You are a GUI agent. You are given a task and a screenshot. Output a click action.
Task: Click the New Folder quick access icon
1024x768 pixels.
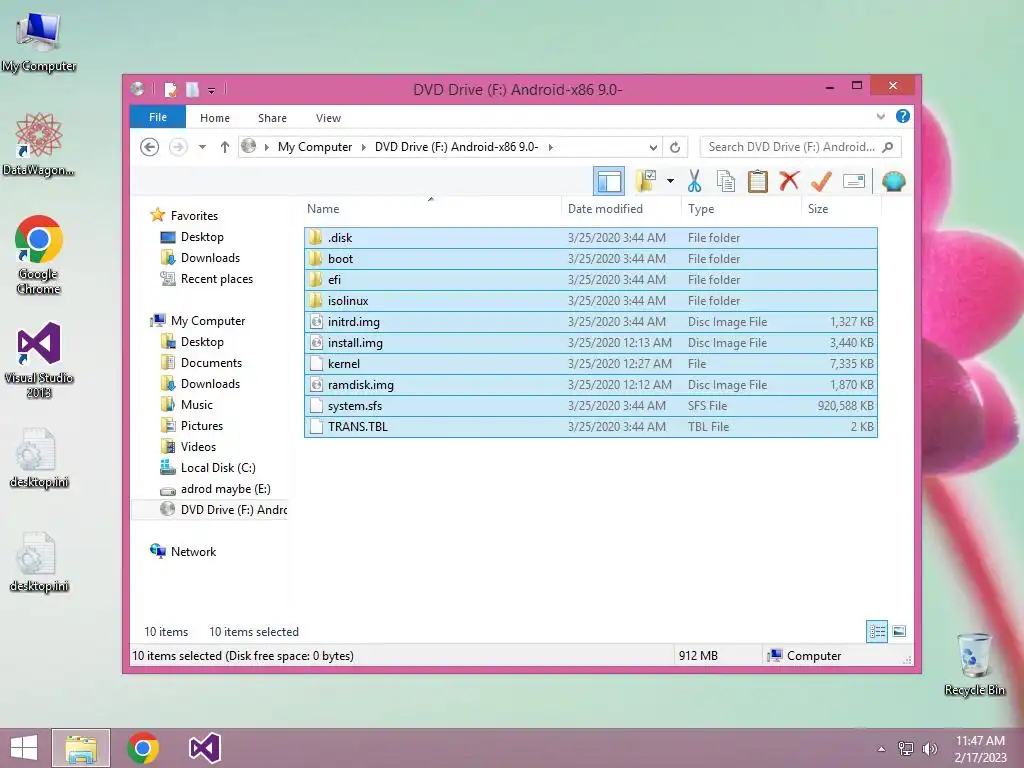click(193, 89)
